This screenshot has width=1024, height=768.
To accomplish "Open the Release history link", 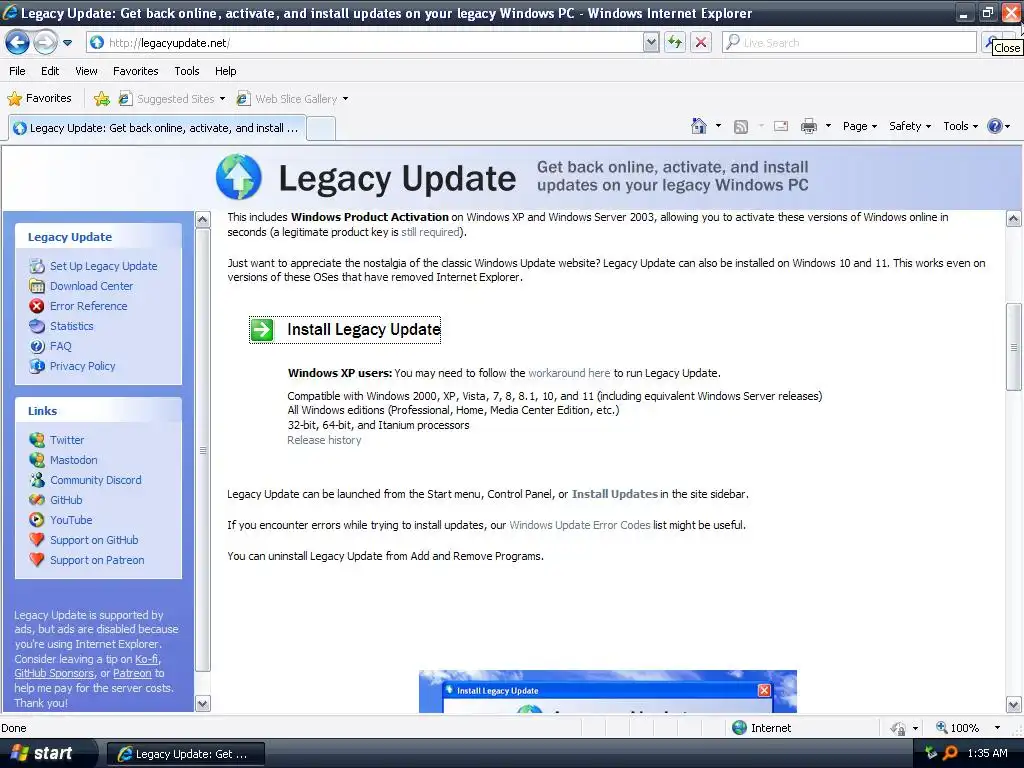I will (324, 440).
